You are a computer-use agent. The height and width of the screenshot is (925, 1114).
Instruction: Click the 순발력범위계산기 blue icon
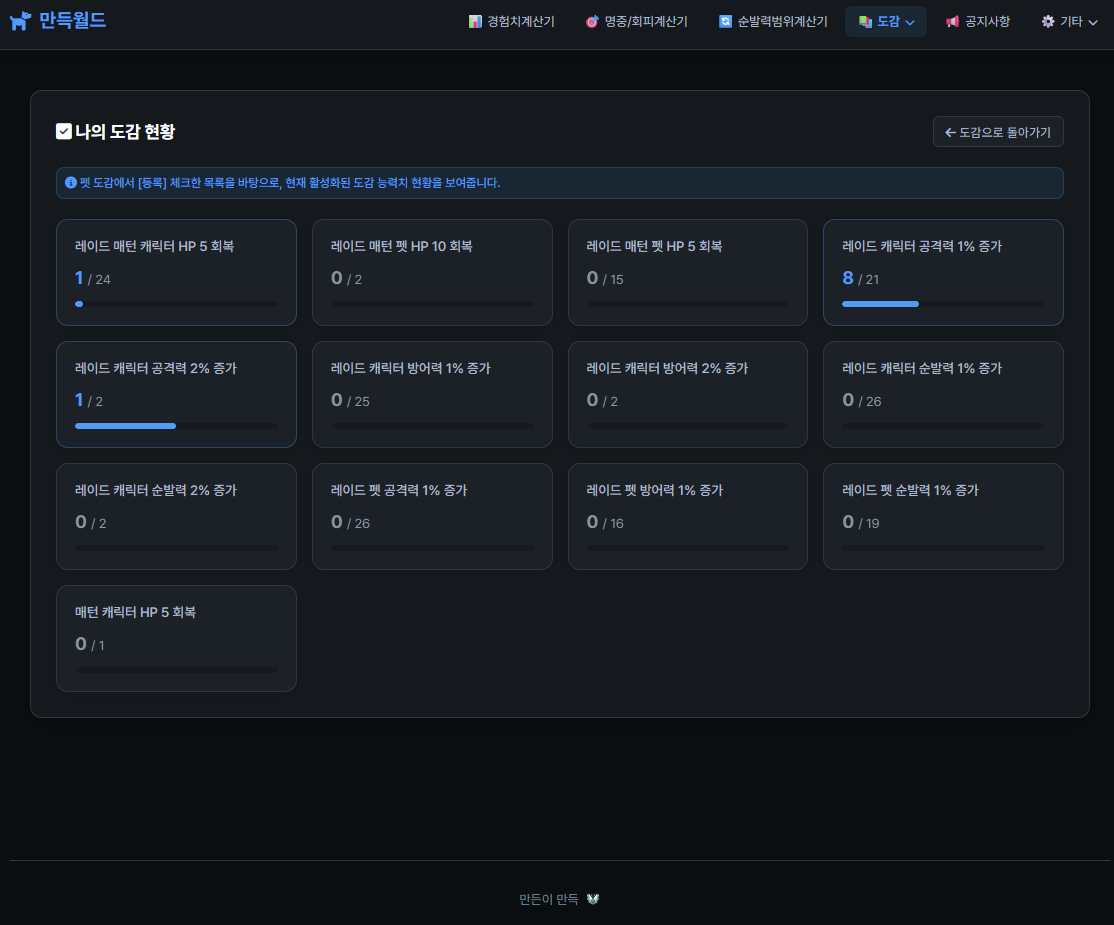point(725,21)
